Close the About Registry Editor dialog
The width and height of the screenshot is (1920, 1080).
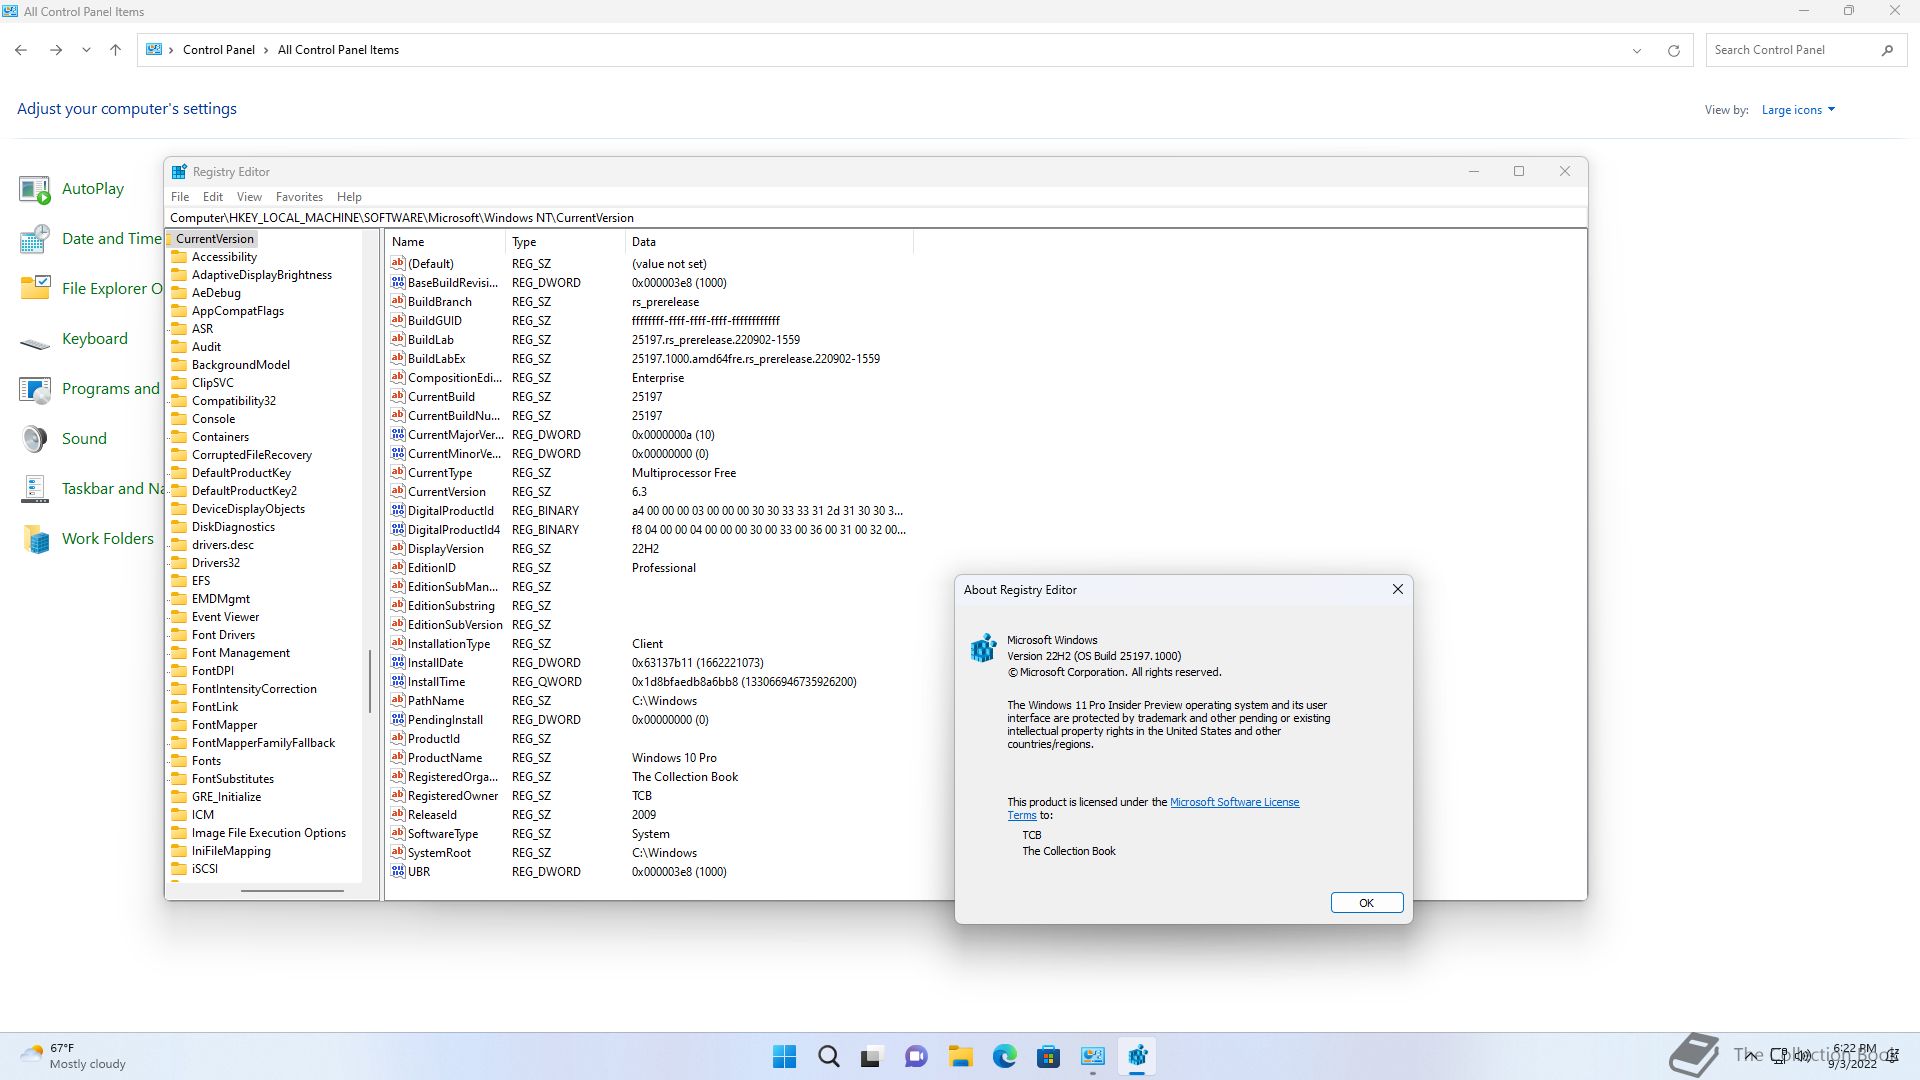pyautogui.click(x=1397, y=590)
